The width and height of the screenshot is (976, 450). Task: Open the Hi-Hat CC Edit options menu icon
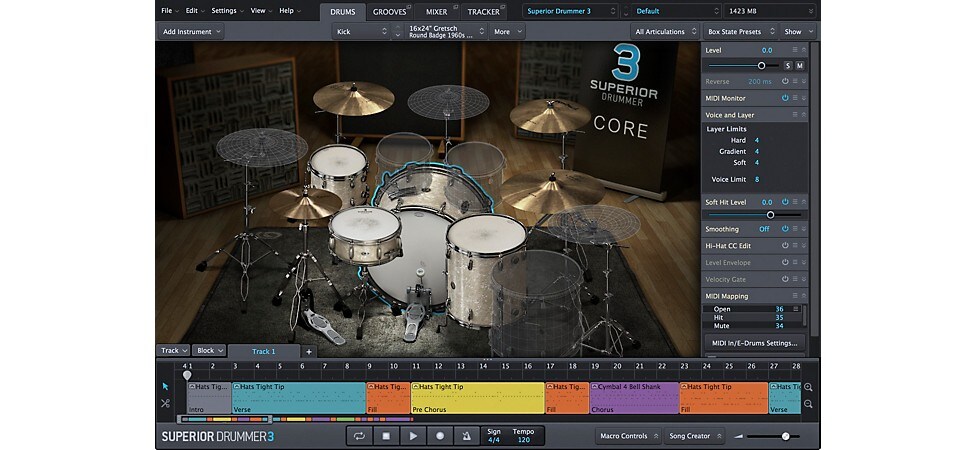795,246
